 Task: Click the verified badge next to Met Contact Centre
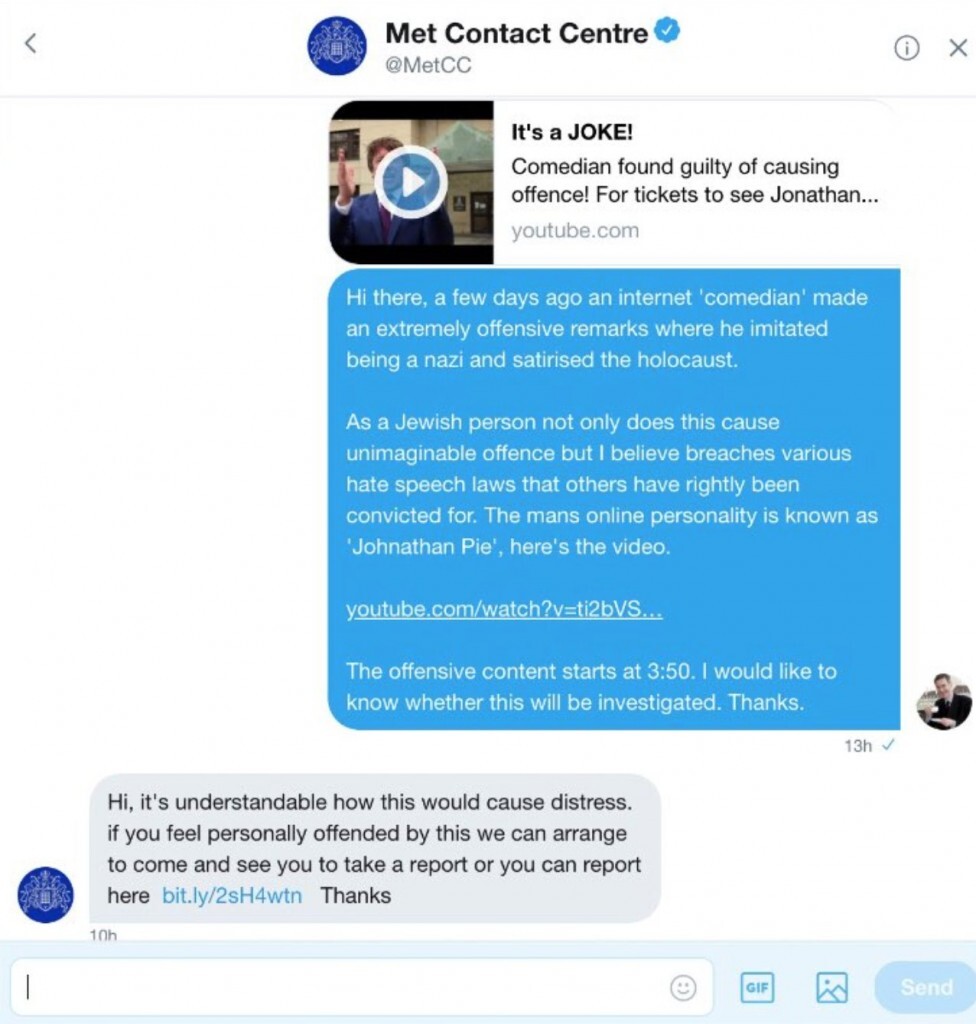coord(666,31)
